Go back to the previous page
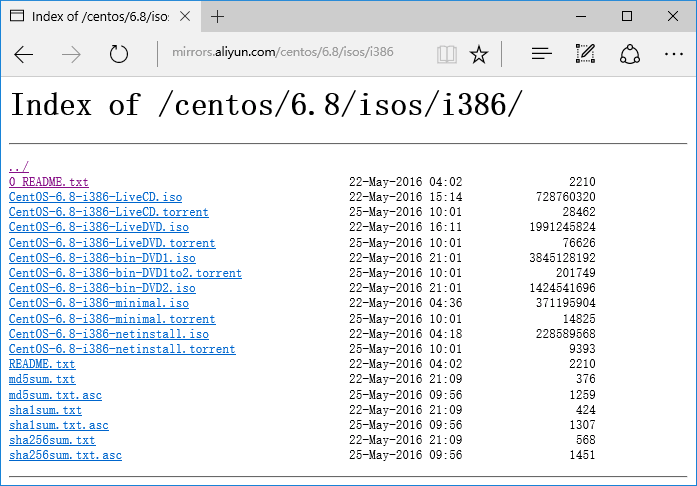 tap(24, 55)
